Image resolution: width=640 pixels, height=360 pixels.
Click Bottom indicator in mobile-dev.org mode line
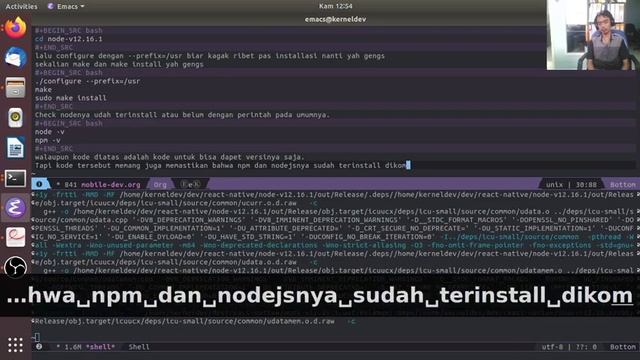pos(622,184)
